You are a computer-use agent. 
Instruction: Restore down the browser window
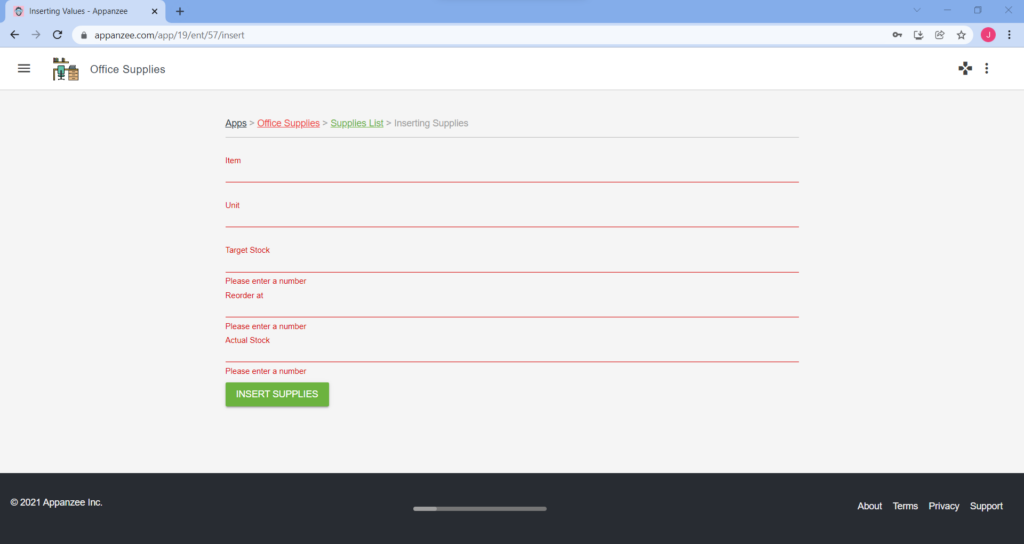click(978, 10)
